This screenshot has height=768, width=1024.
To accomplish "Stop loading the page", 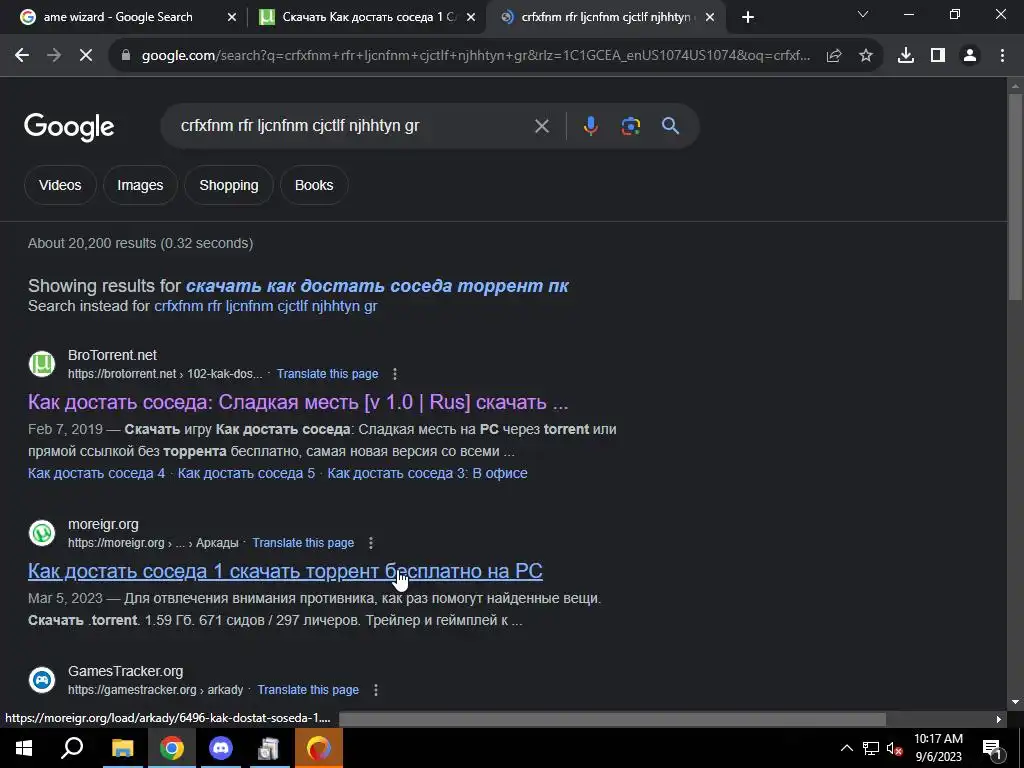I will pos(86,56).
